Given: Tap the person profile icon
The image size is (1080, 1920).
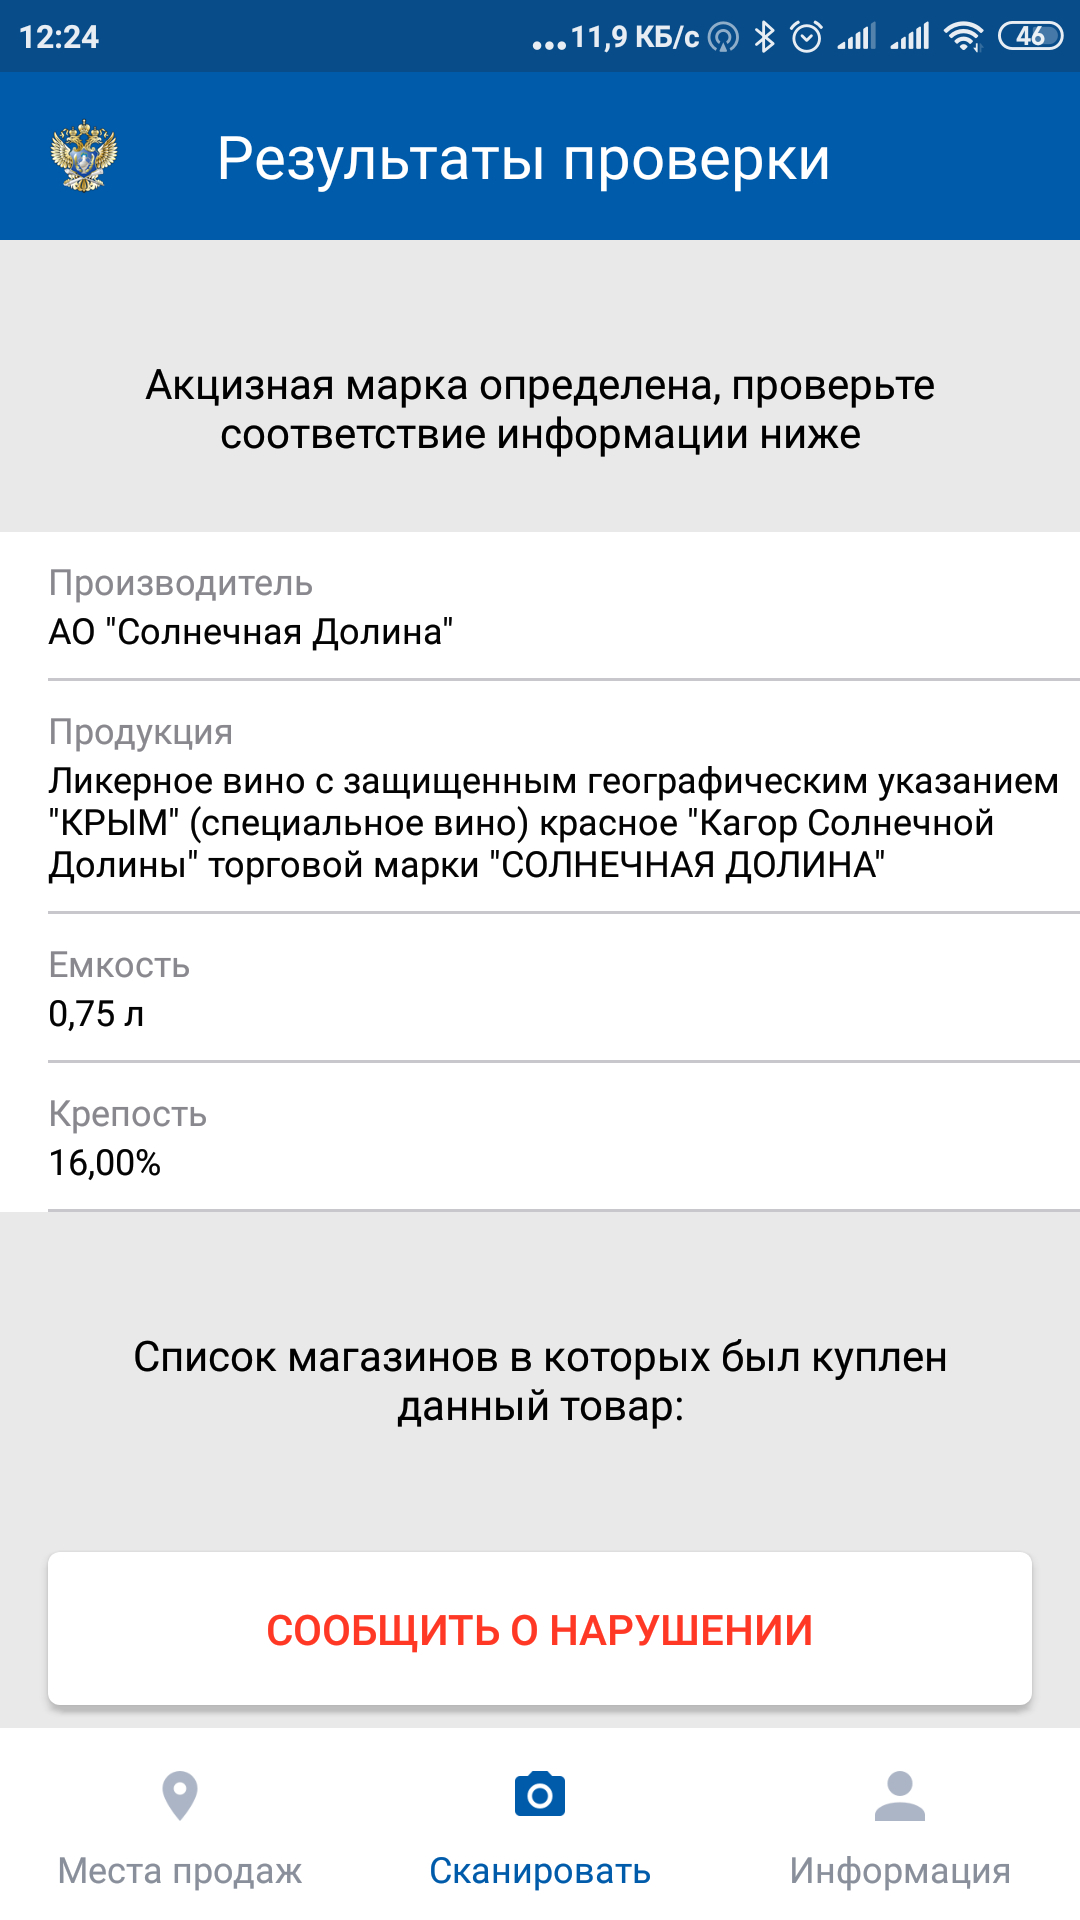Looking at the screenshot, I should [900, 1795].
